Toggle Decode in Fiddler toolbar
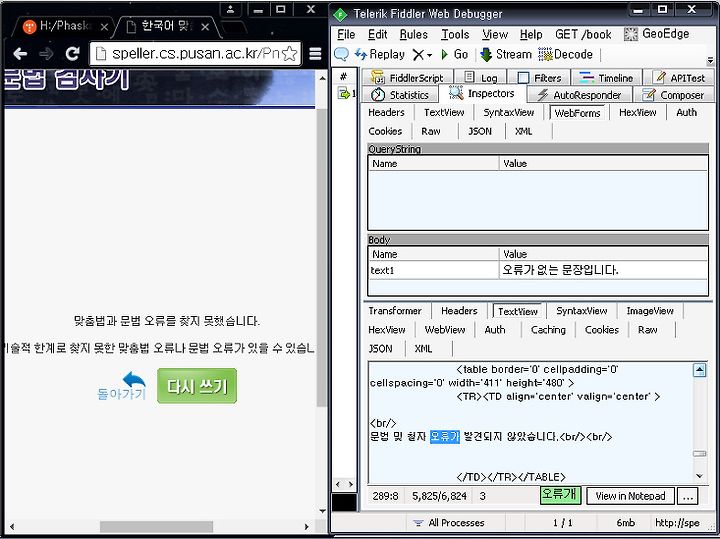The height and width of the screenshot is (539, 720). click(x=565, y=55)
